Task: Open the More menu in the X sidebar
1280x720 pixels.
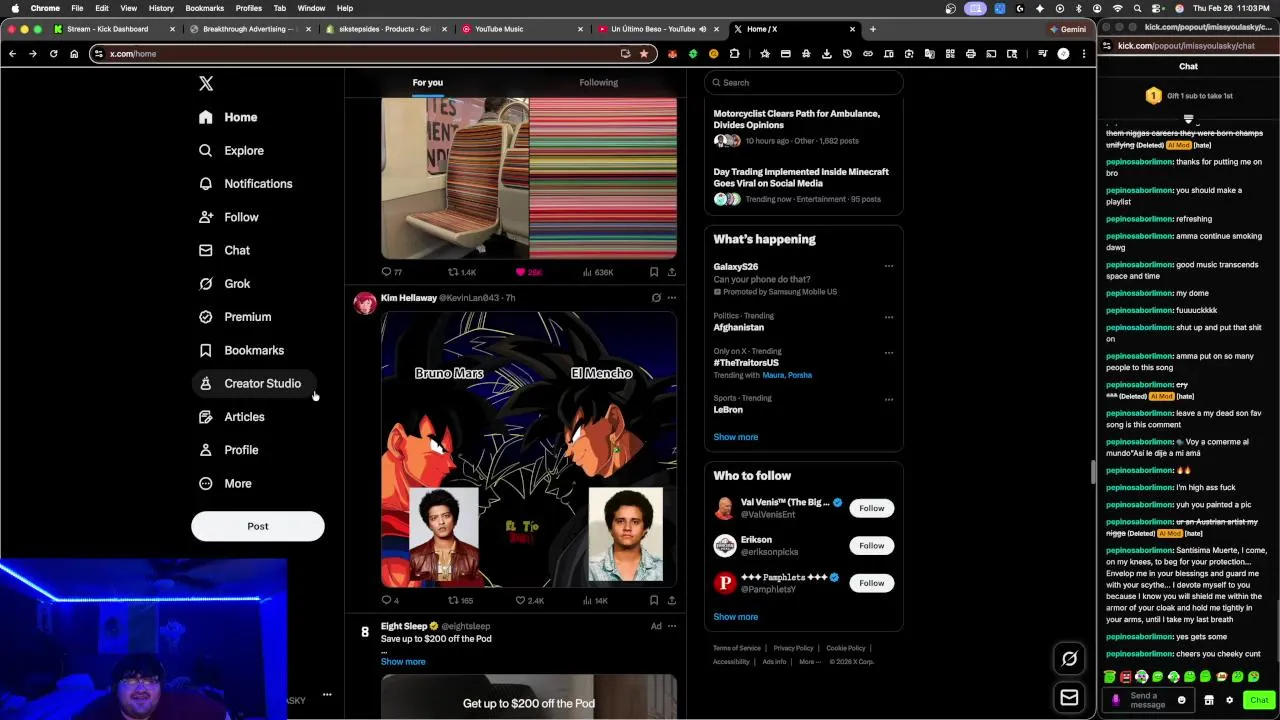Action: click(225, 483)
